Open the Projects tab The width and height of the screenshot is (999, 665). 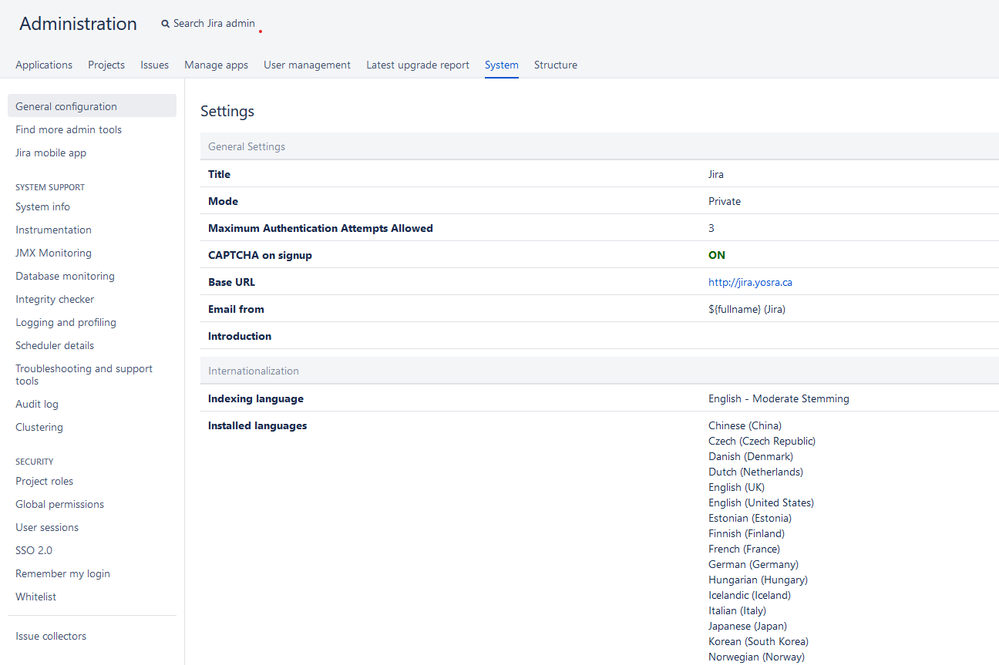pyautogui.click(x=106, y=65)
